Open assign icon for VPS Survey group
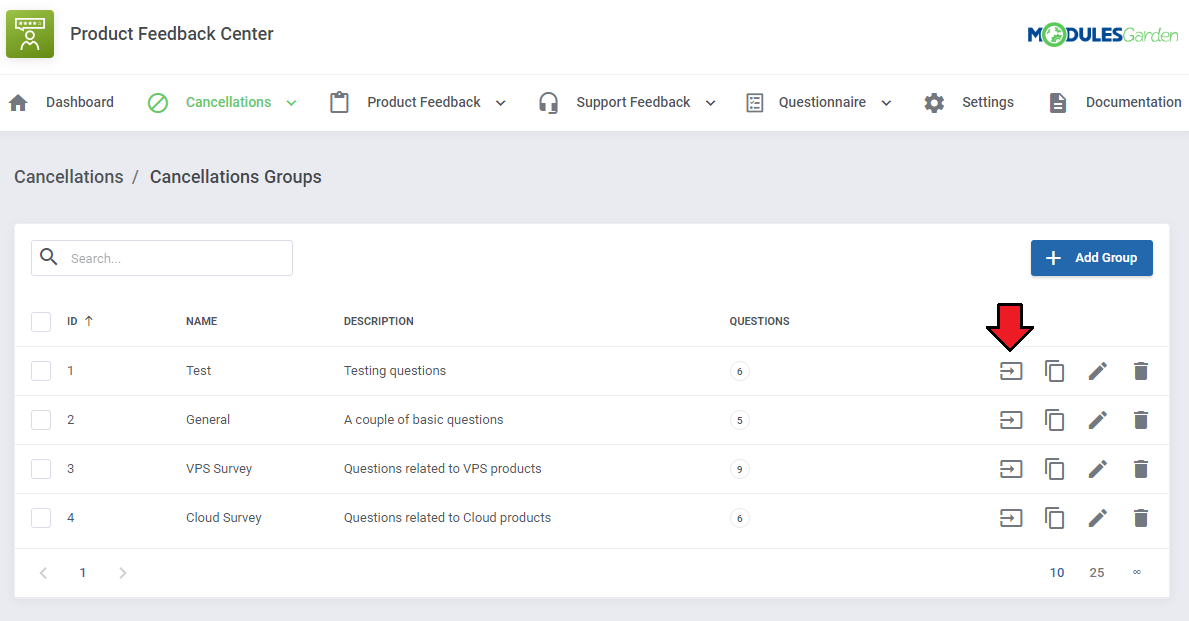 tap(1011, 469)
